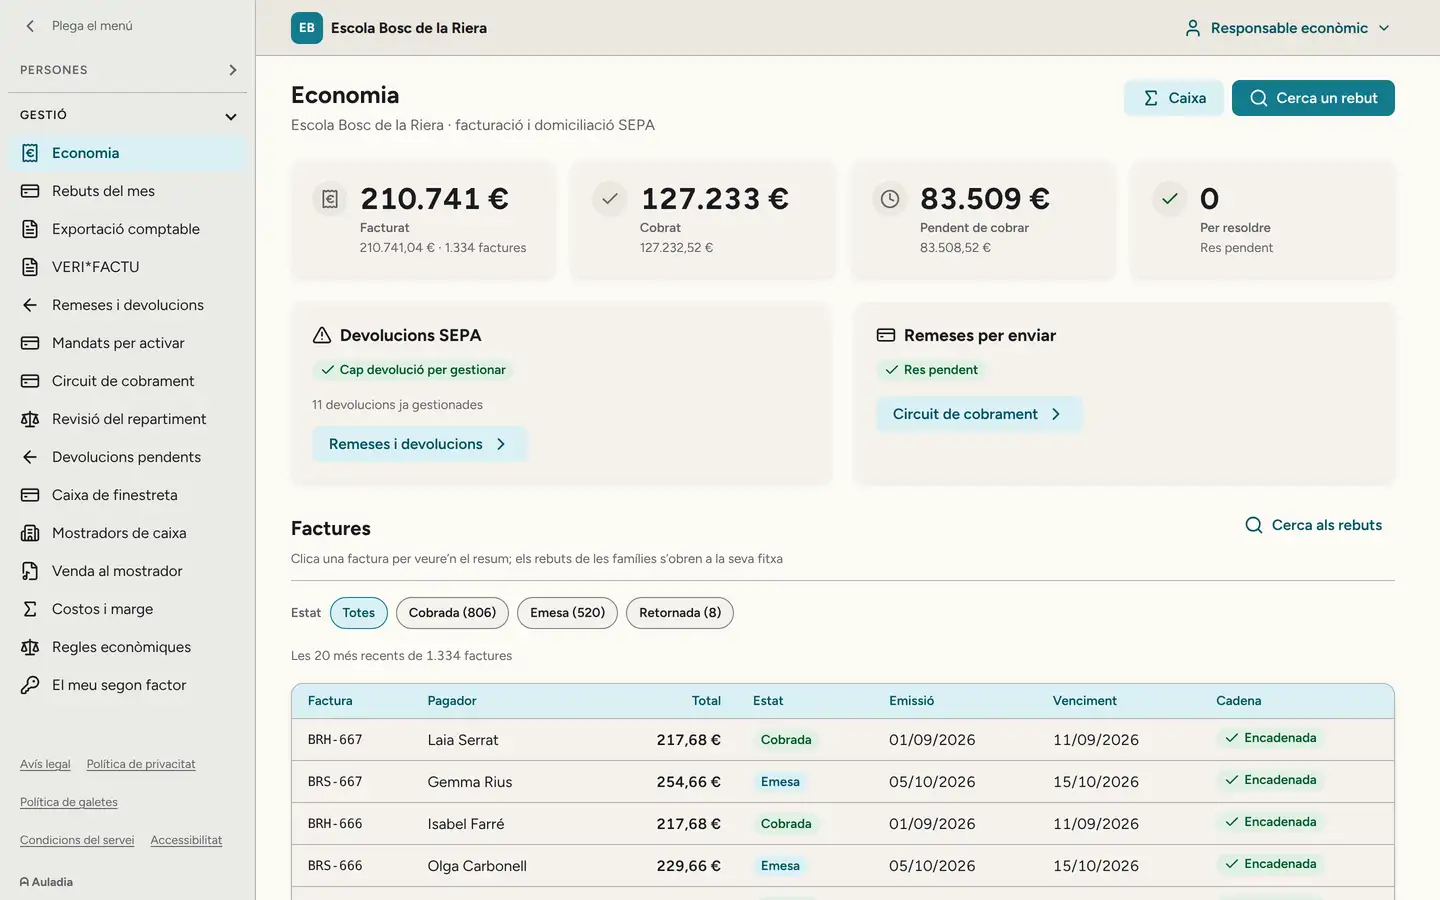Screen dimensions: 1440x900
Task: Open Circuit de cobrament from Remeses card
Action: [x=979, y=414]
